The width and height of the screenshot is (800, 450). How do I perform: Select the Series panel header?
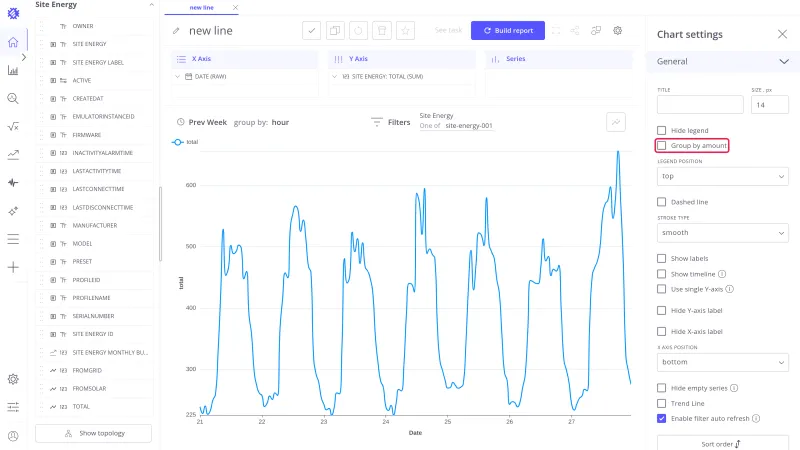(559, 59)
